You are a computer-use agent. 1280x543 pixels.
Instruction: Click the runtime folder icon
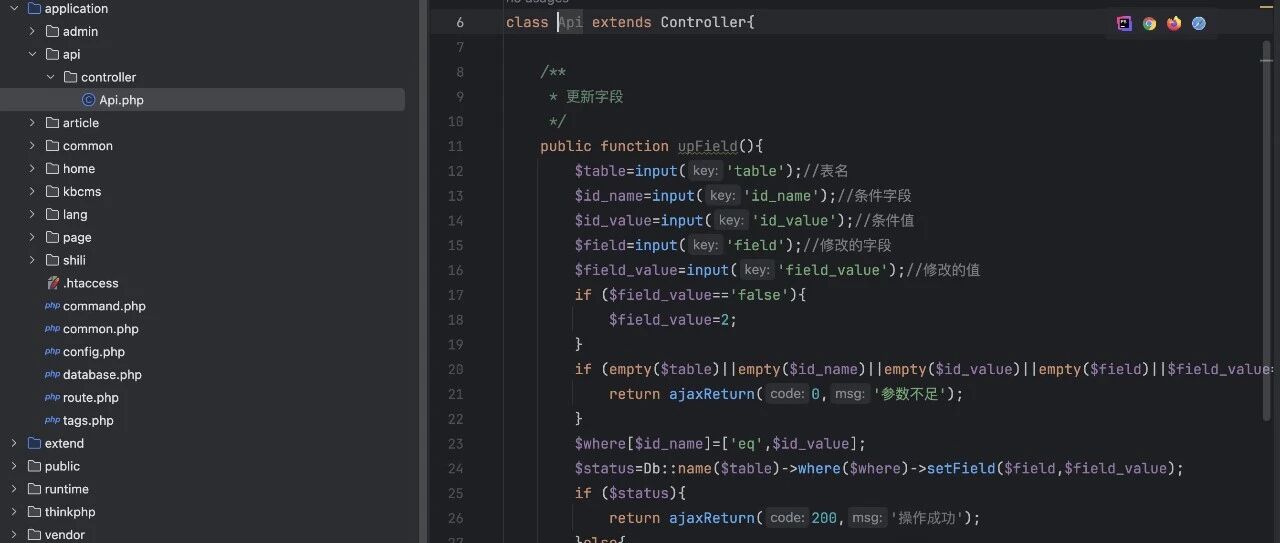[x=34, y=489]
